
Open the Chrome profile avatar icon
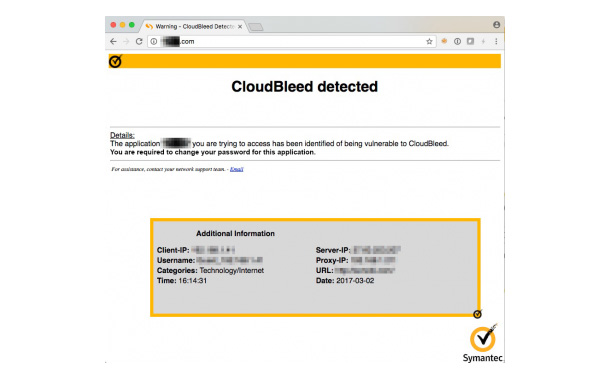pos(496,25)
